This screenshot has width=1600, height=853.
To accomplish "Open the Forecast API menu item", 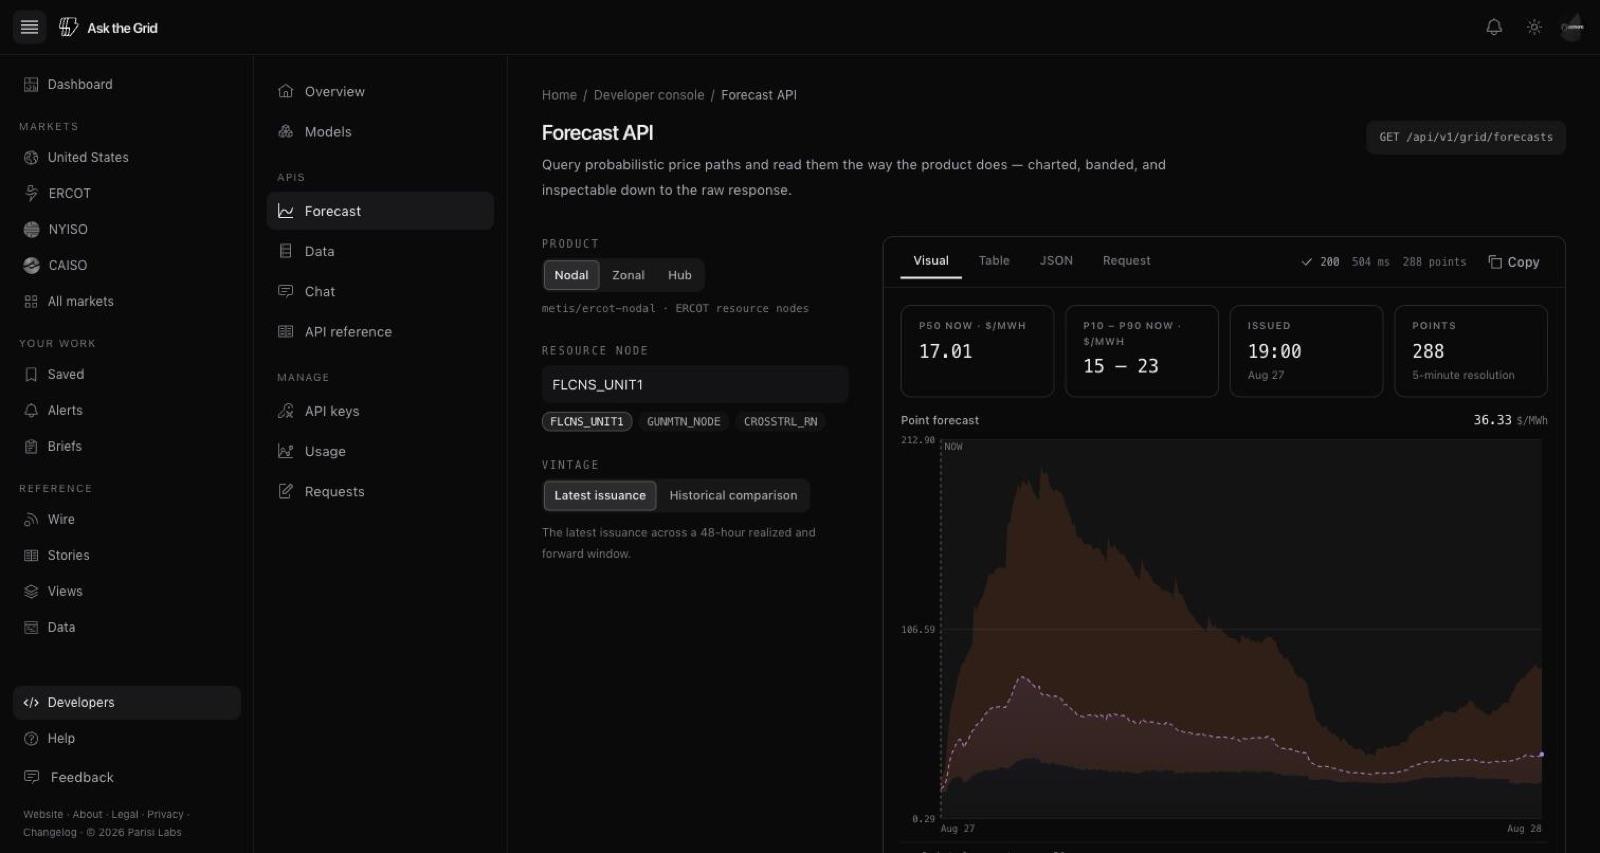I will [380, 211].
